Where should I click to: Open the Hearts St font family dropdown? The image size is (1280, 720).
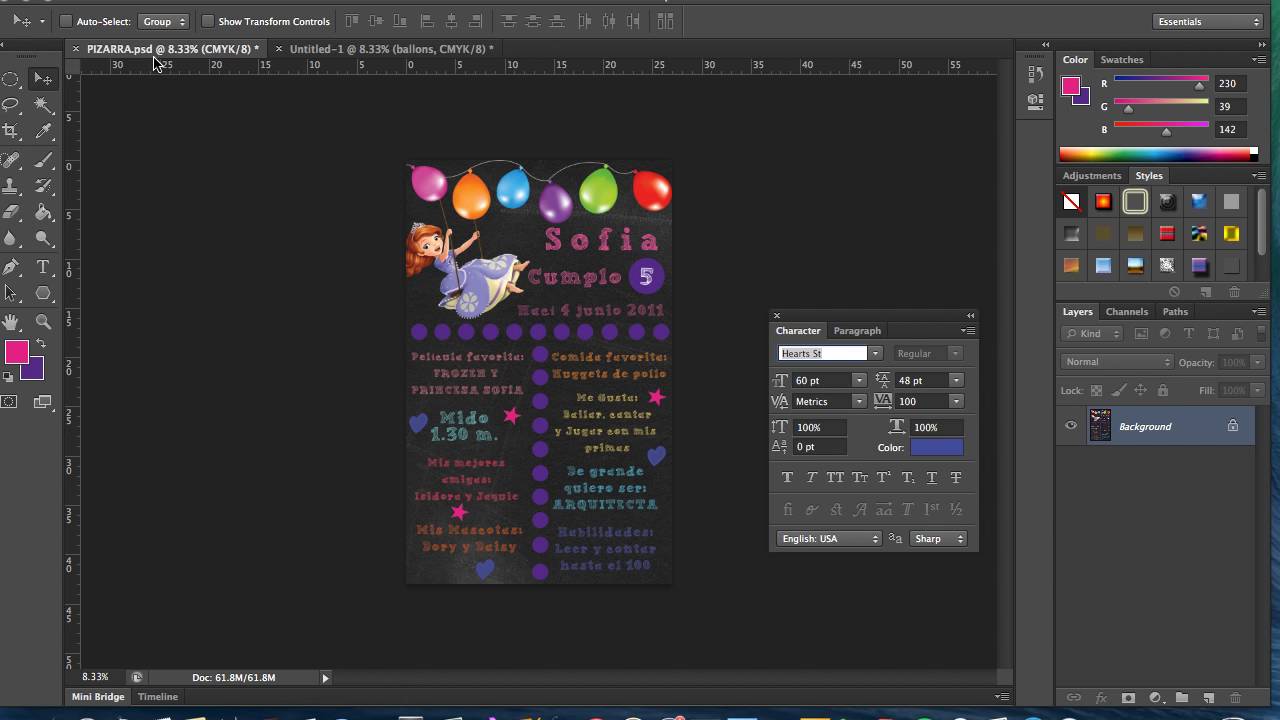click(x=875, y=353)
